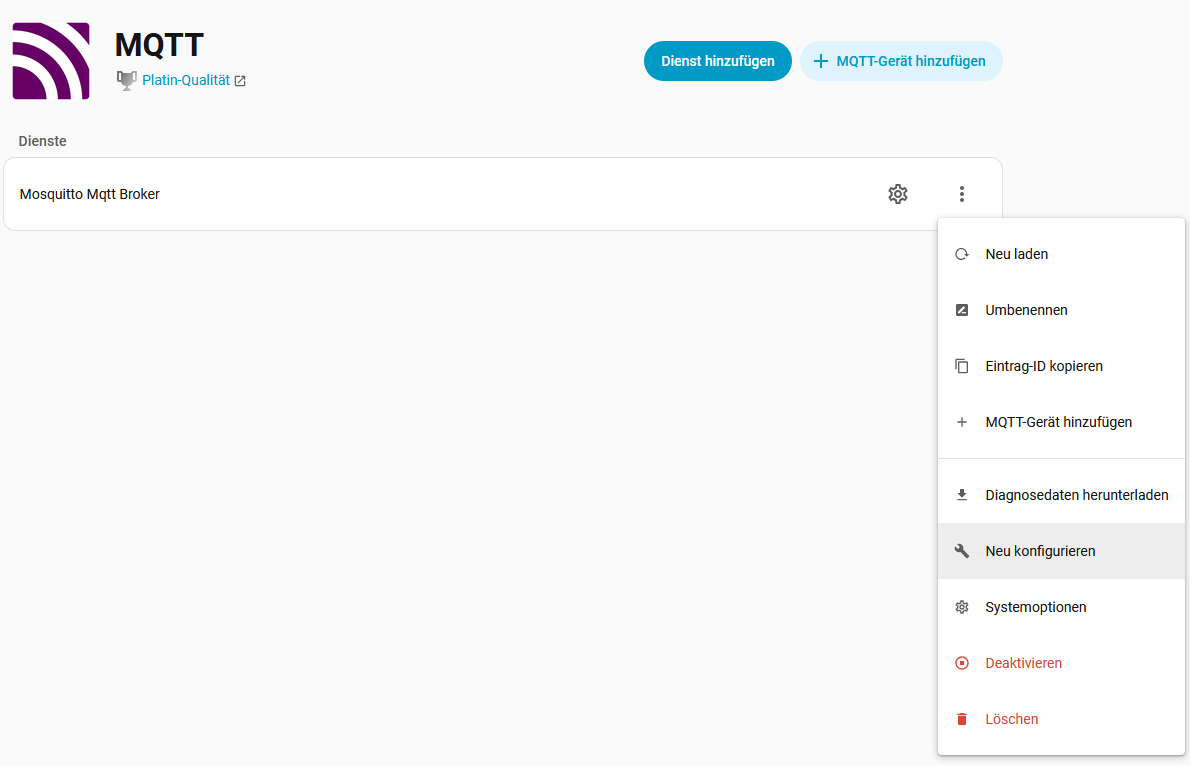This screenshot has height=766, width=1190.
Task: Click the MQTT-Gerät hinzufügen header button
Action: pos(901,61)
